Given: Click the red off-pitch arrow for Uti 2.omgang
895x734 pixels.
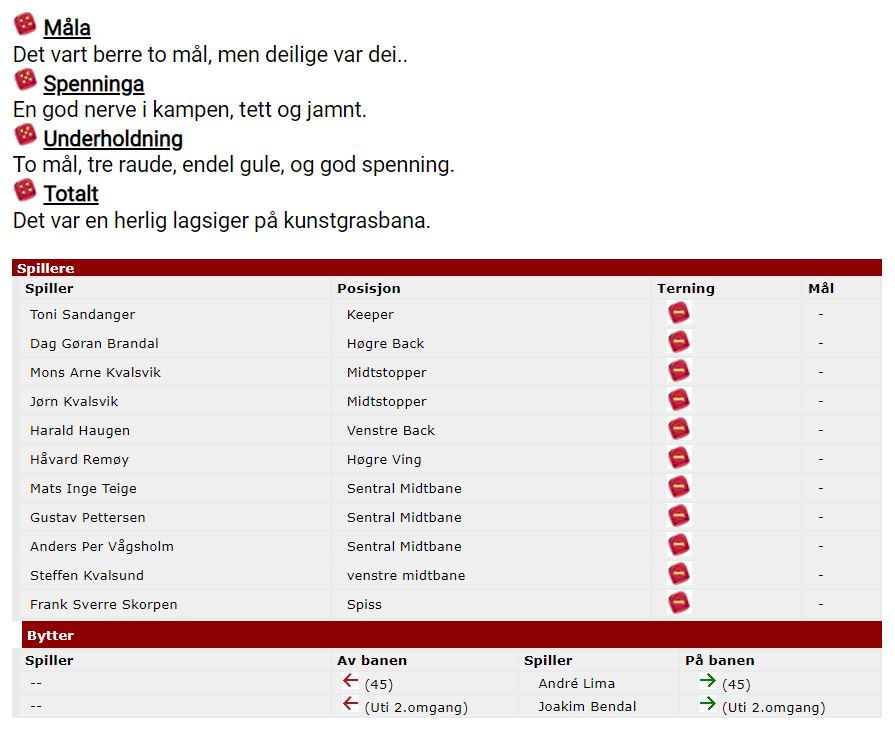Looking at the screenshot, I should tap(350, 705).
